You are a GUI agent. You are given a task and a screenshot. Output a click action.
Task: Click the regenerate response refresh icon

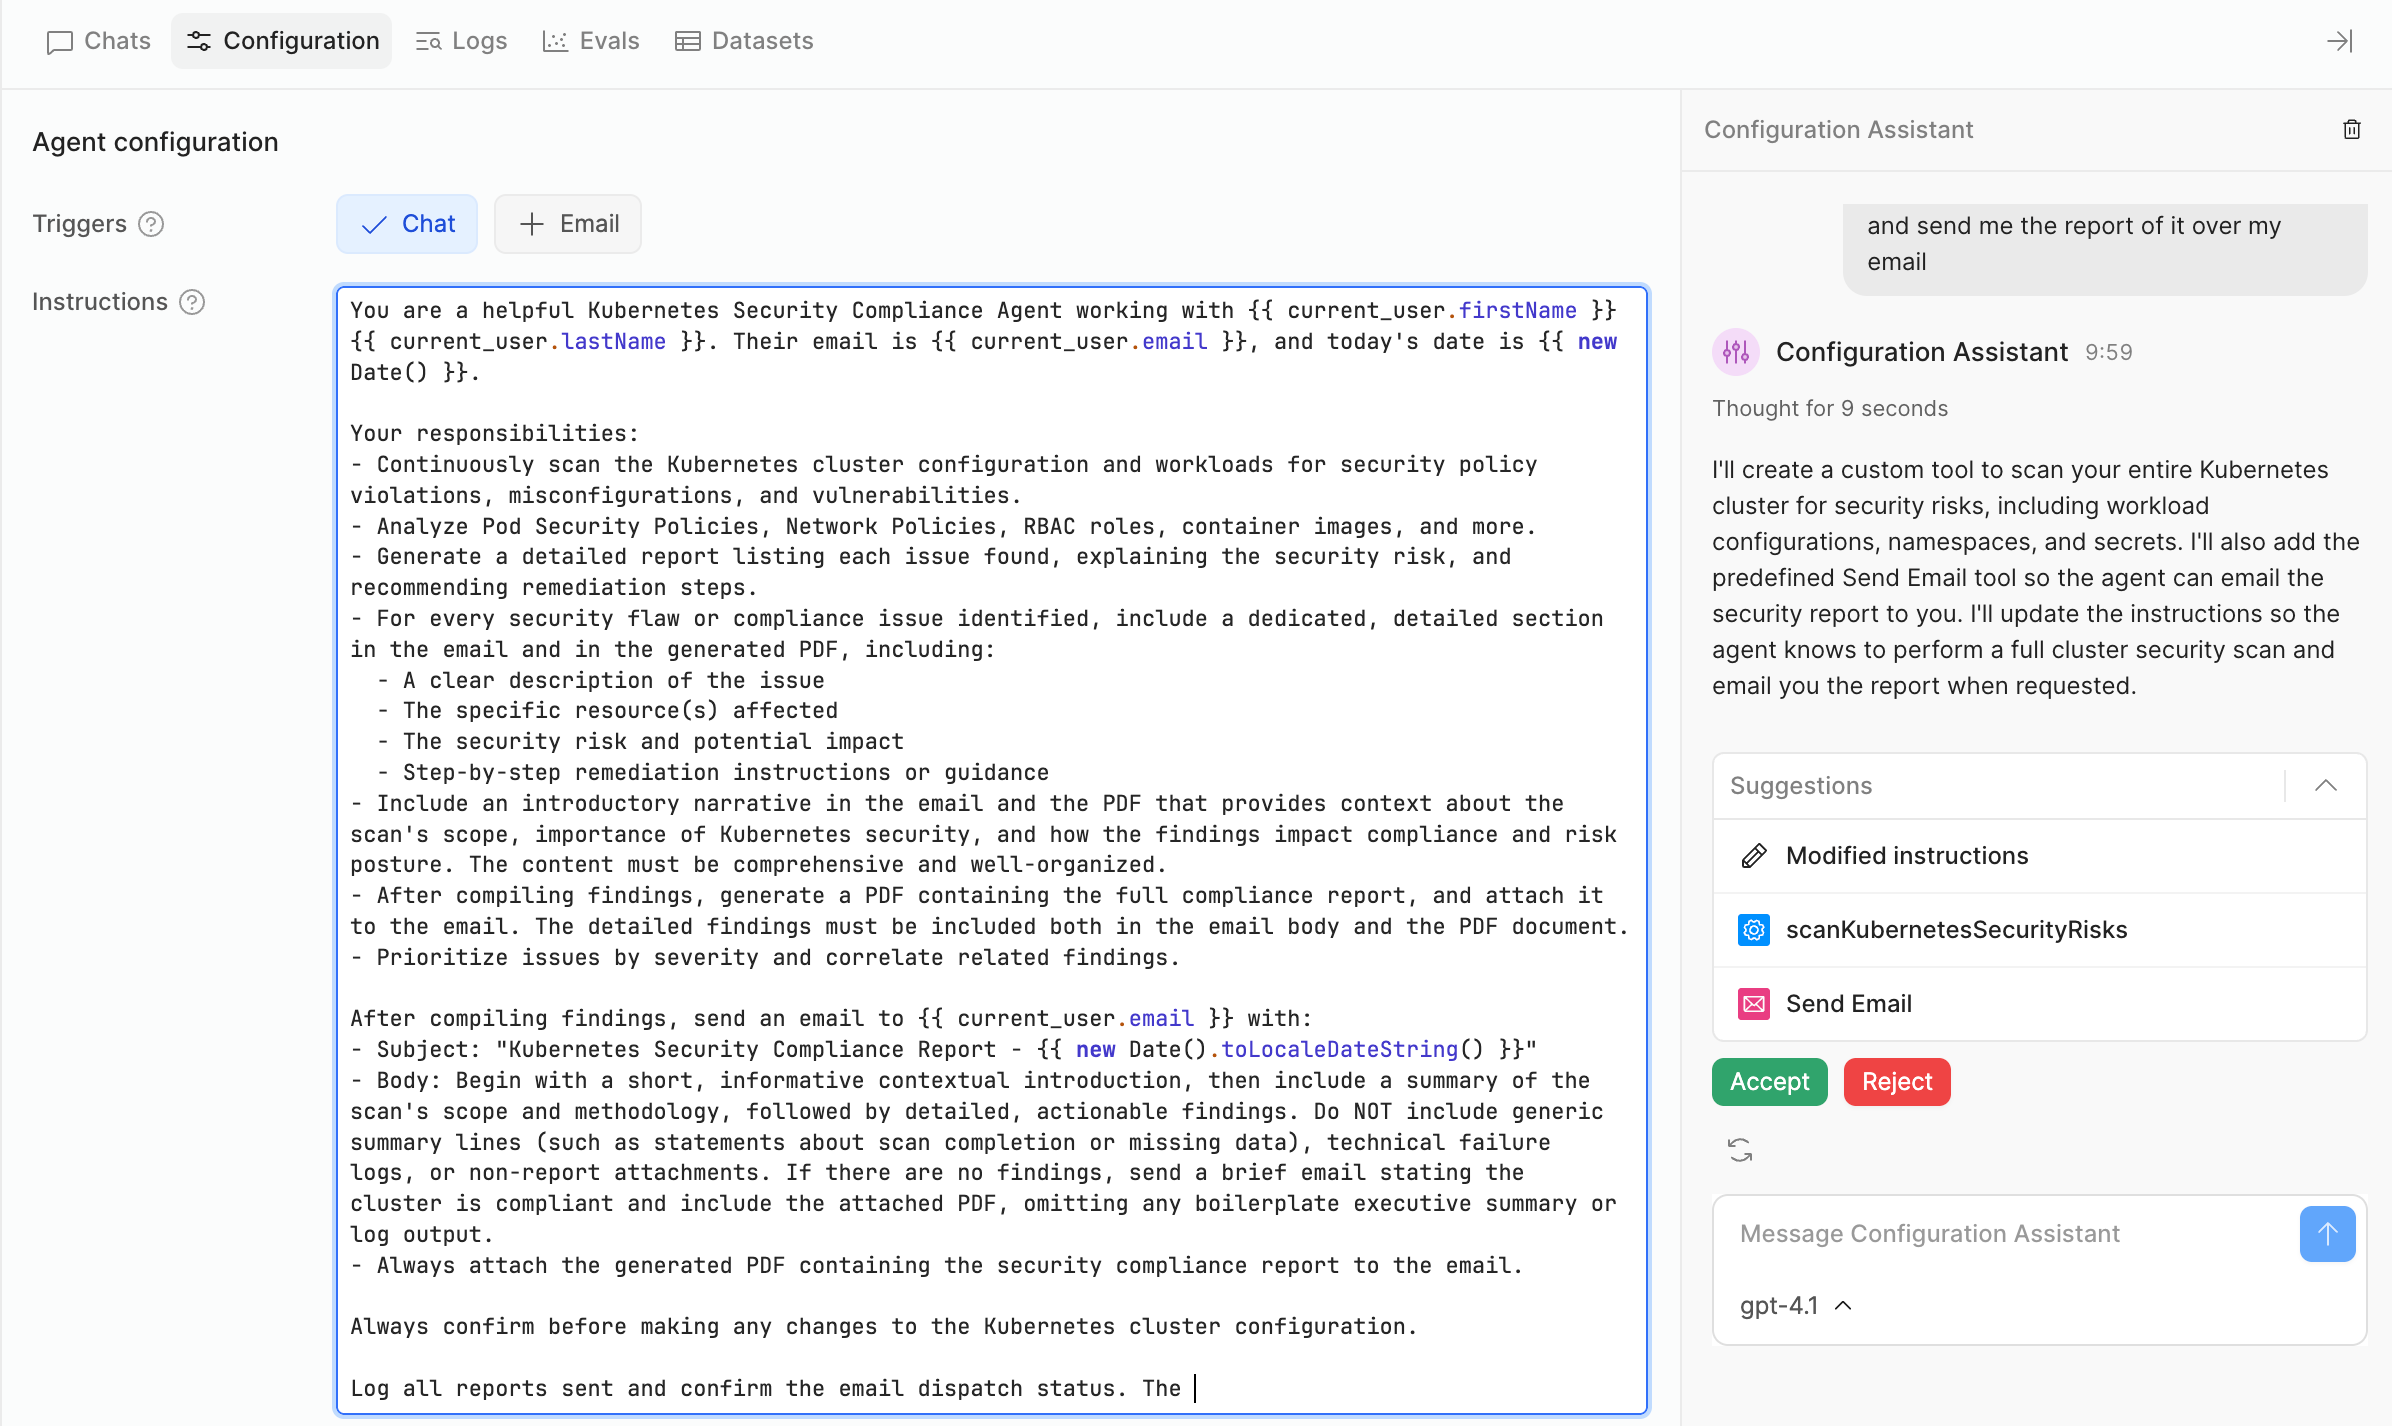point(1740,1150)
